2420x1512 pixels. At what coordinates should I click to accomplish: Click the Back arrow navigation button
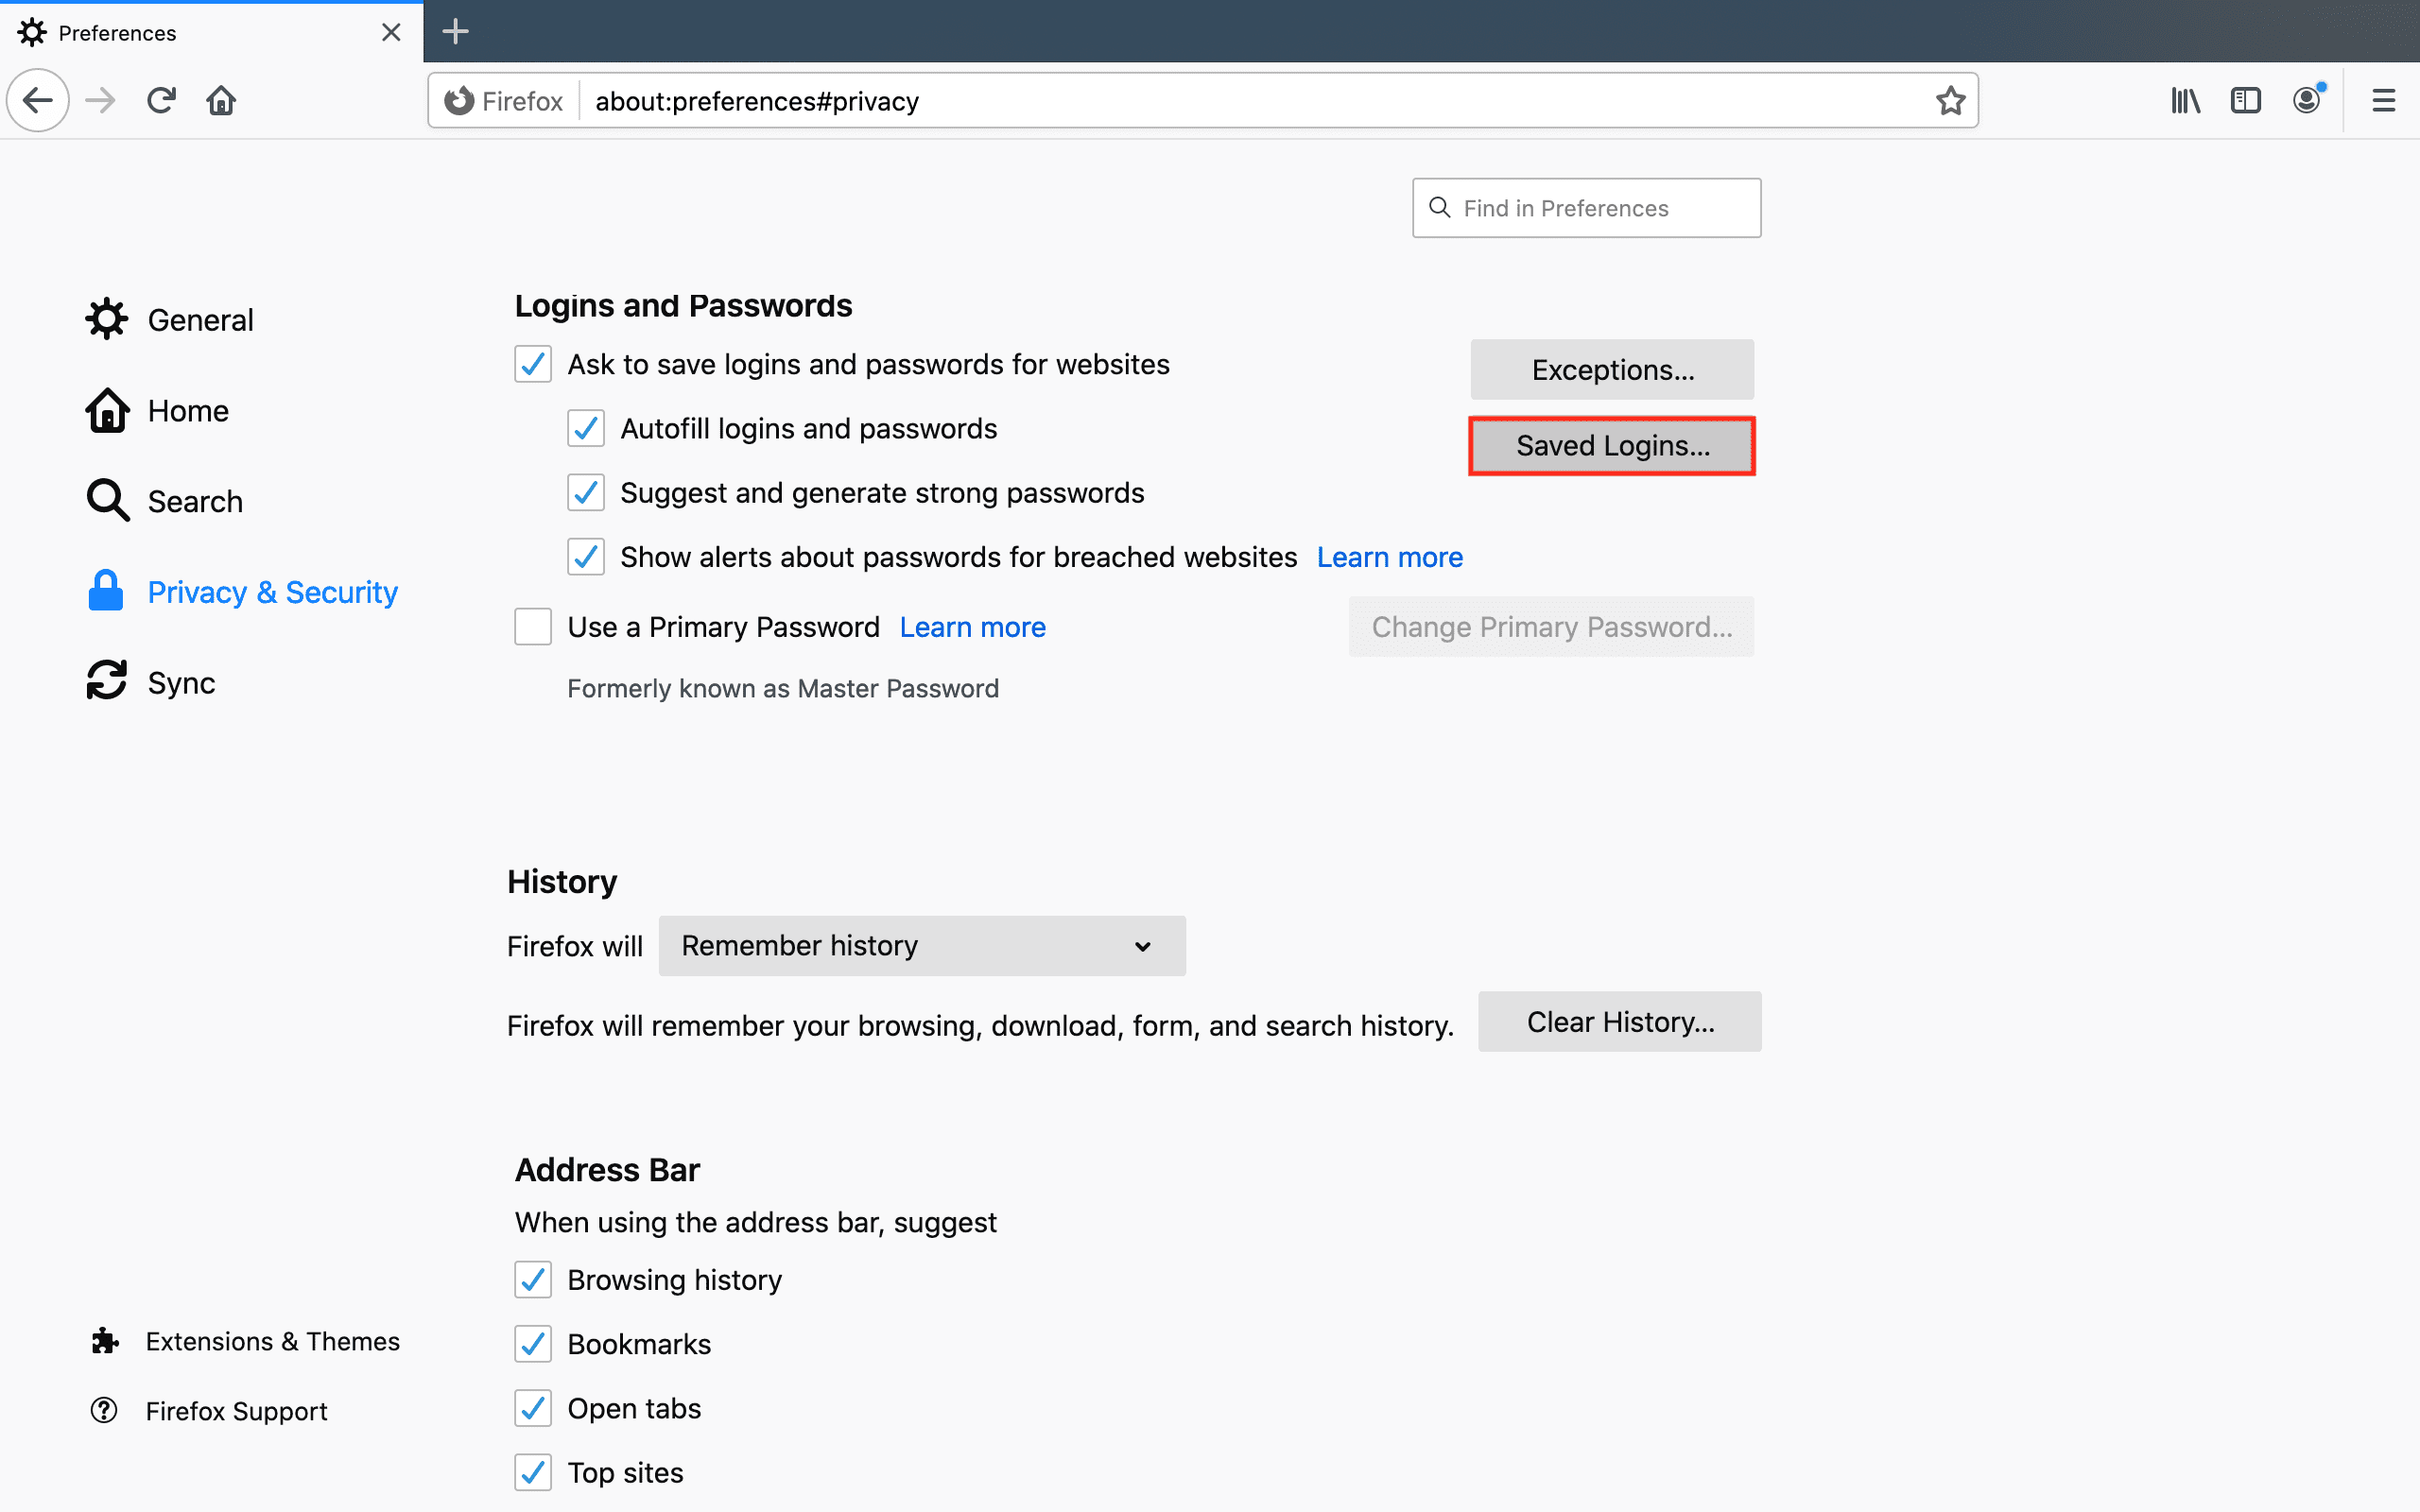38,100
